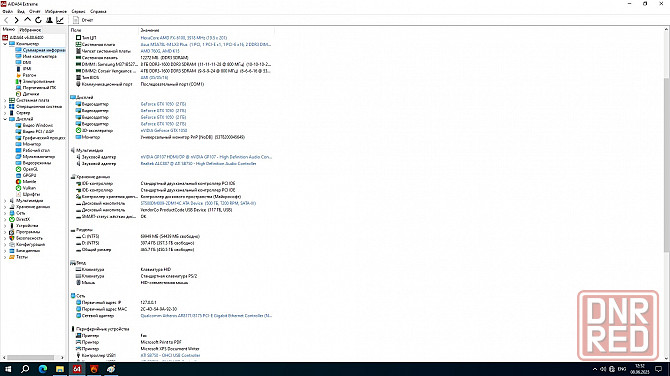Select Суммарная информация in the tree
670x376 pixels.
41,50
